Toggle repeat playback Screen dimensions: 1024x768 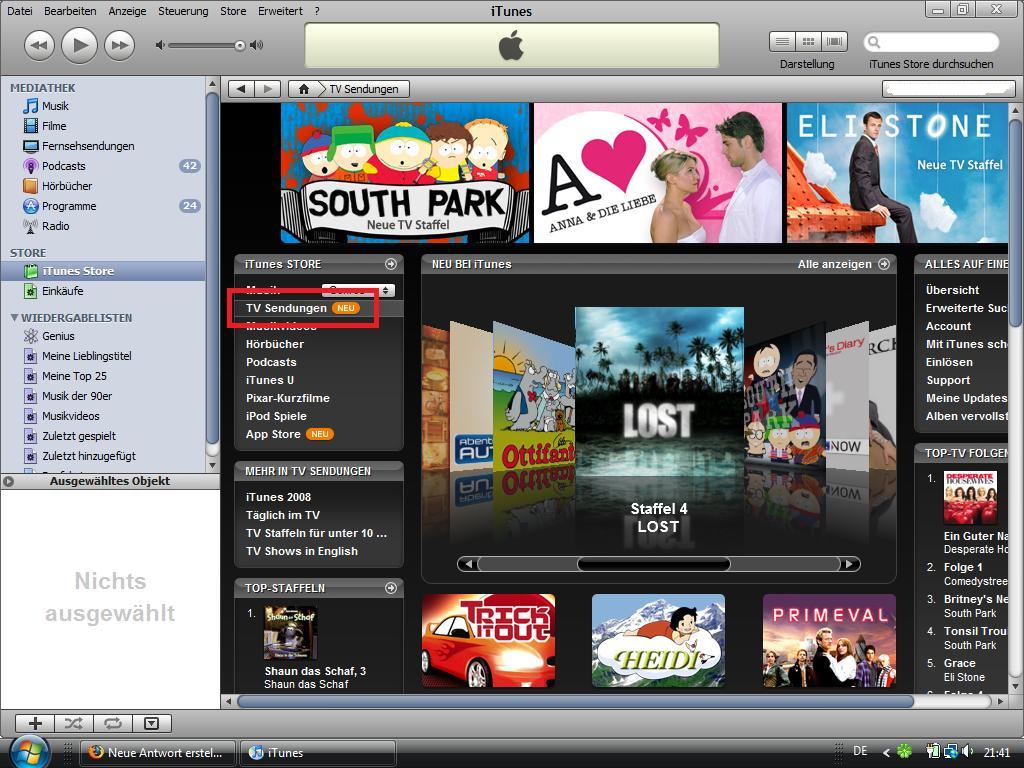click(113, 723)
